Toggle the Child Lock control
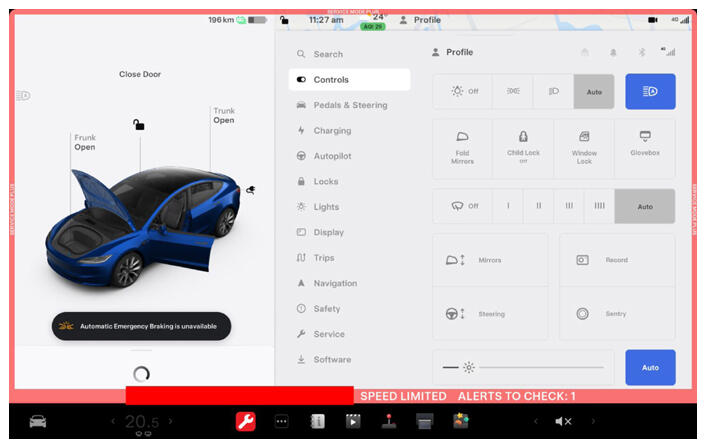The height and width of the screenshot is (448, 706). click(x=523, y=149)
